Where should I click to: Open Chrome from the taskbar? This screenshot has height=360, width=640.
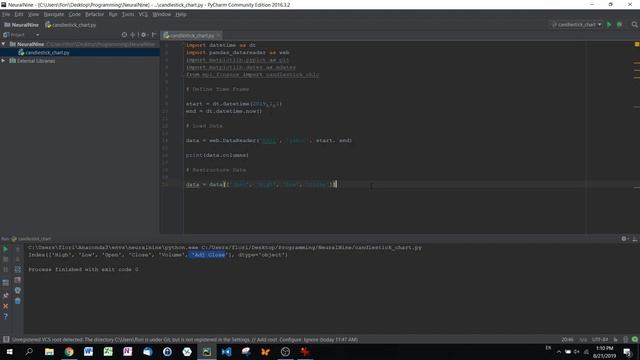69,351
